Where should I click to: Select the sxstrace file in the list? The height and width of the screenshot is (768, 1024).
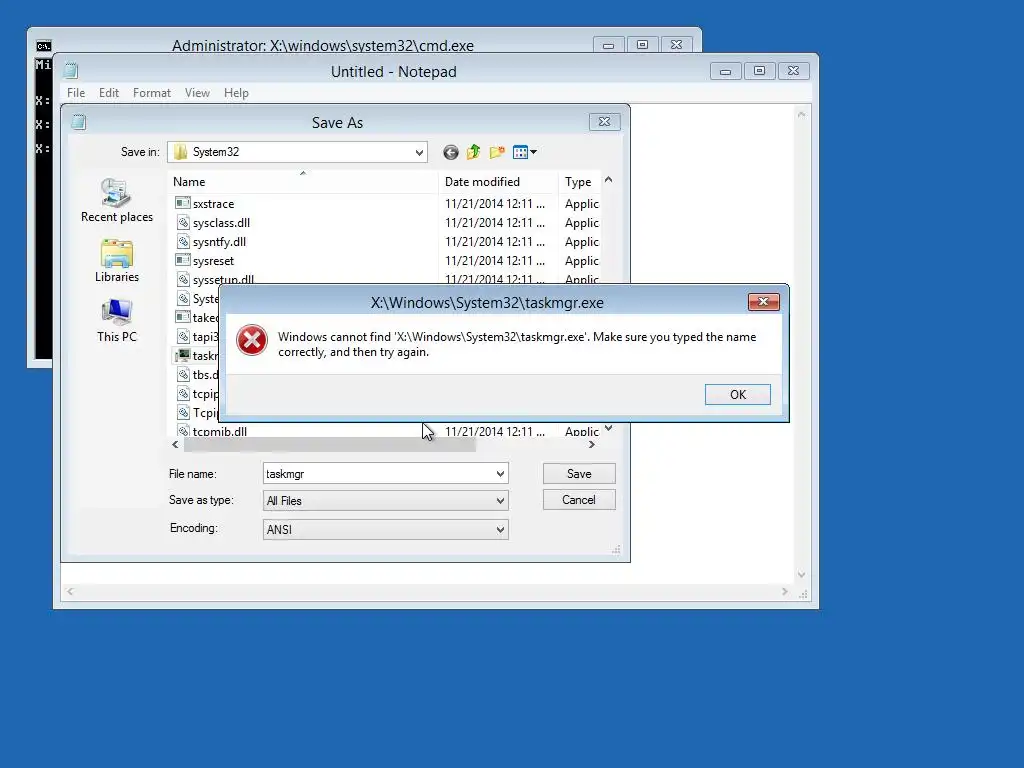pyautogui.click(x=214, y=204)
